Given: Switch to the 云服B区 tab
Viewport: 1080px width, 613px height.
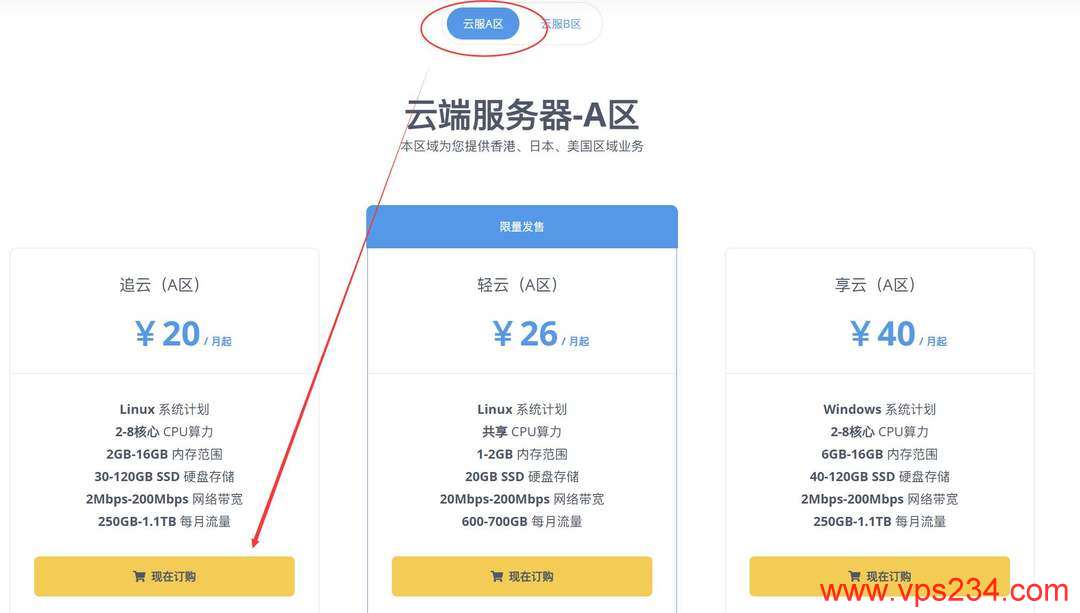Looking at the screenshot, I should [561, 23].
